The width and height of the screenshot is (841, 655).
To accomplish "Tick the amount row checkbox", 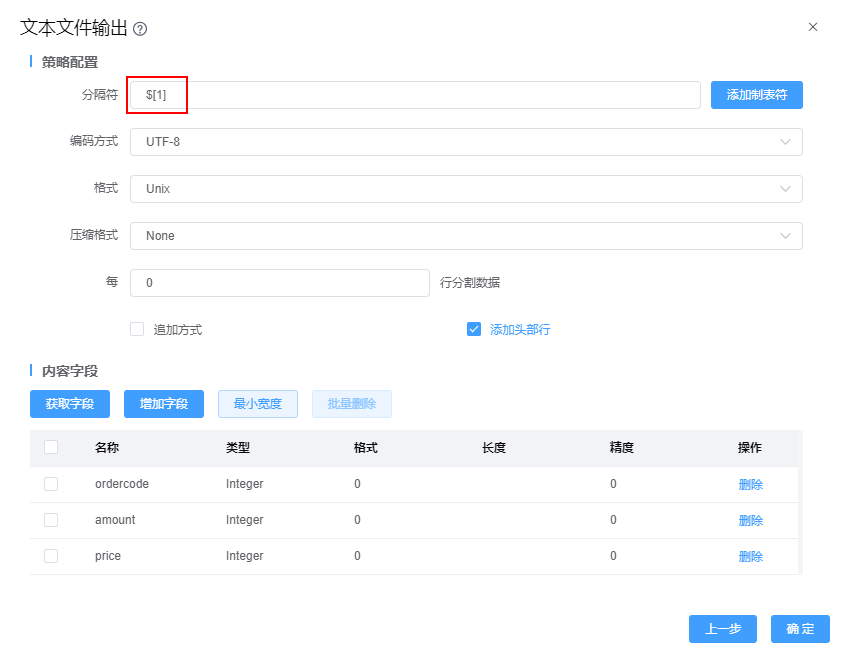I will (51, 520).
